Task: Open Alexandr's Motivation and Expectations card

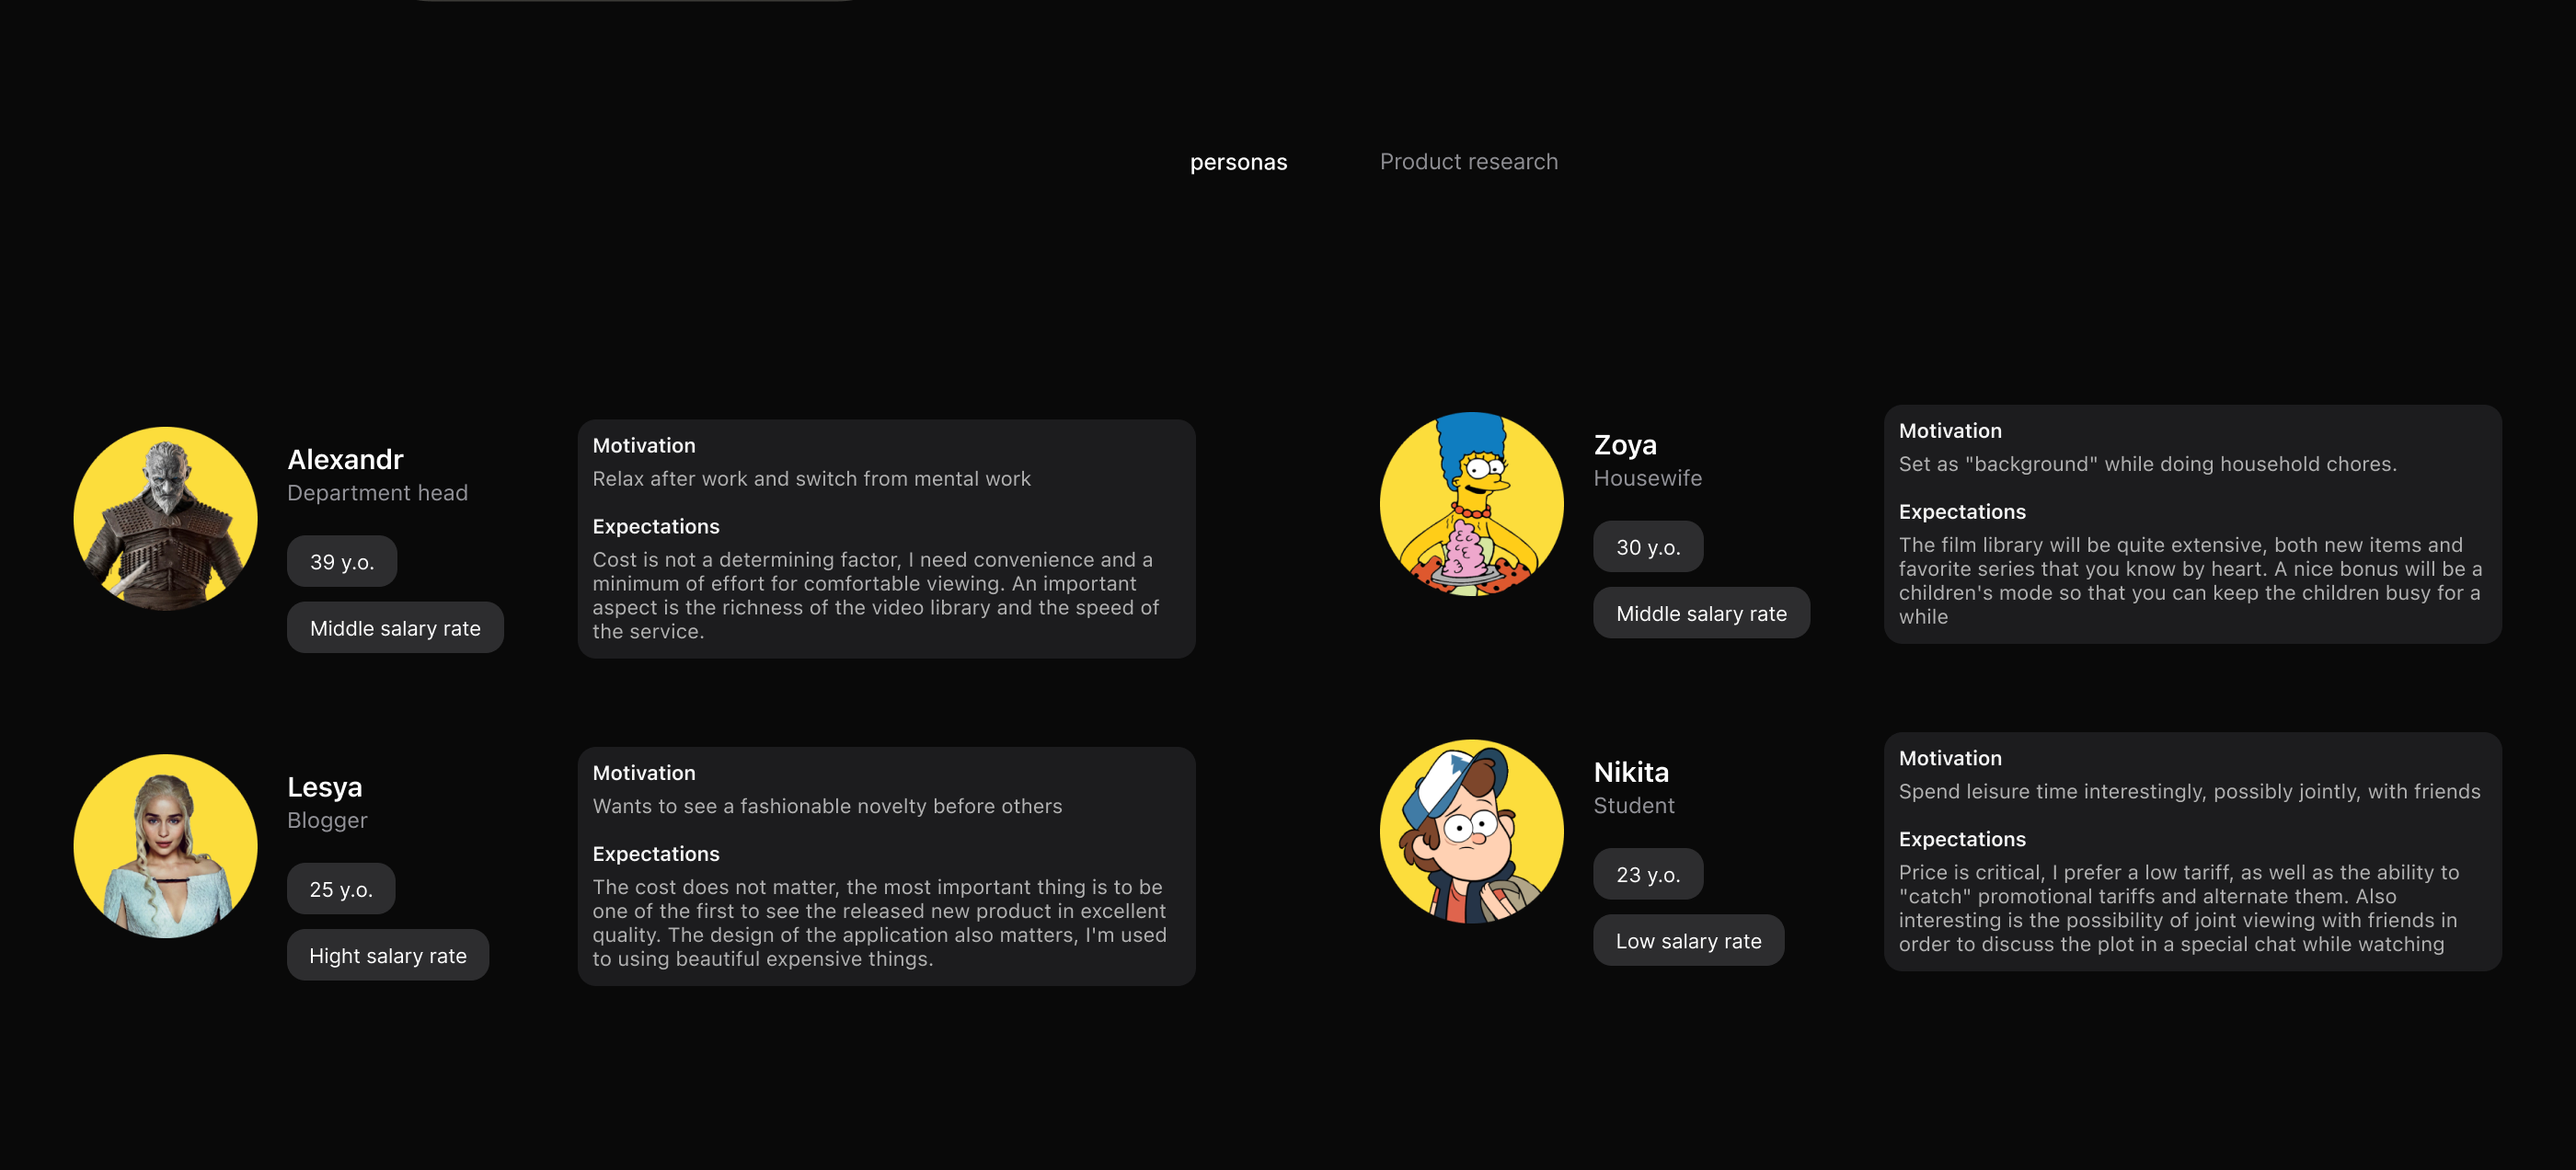Action: (x=886, y=539)
